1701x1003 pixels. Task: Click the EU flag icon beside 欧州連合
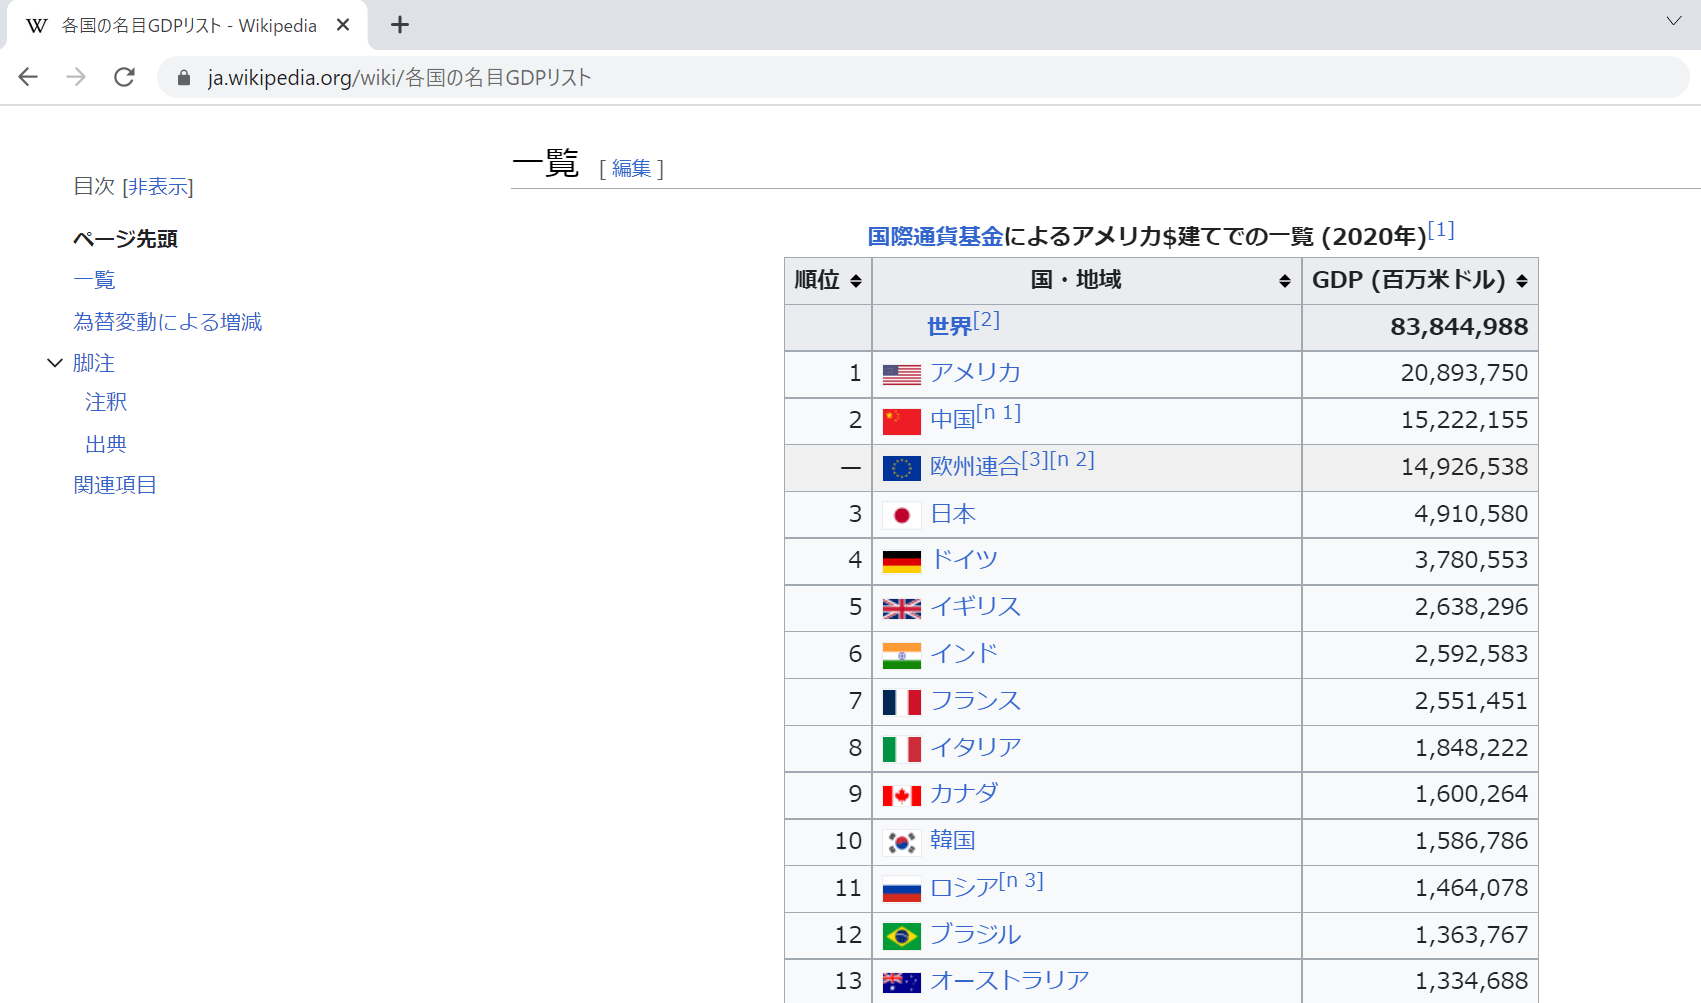(900, 468)
